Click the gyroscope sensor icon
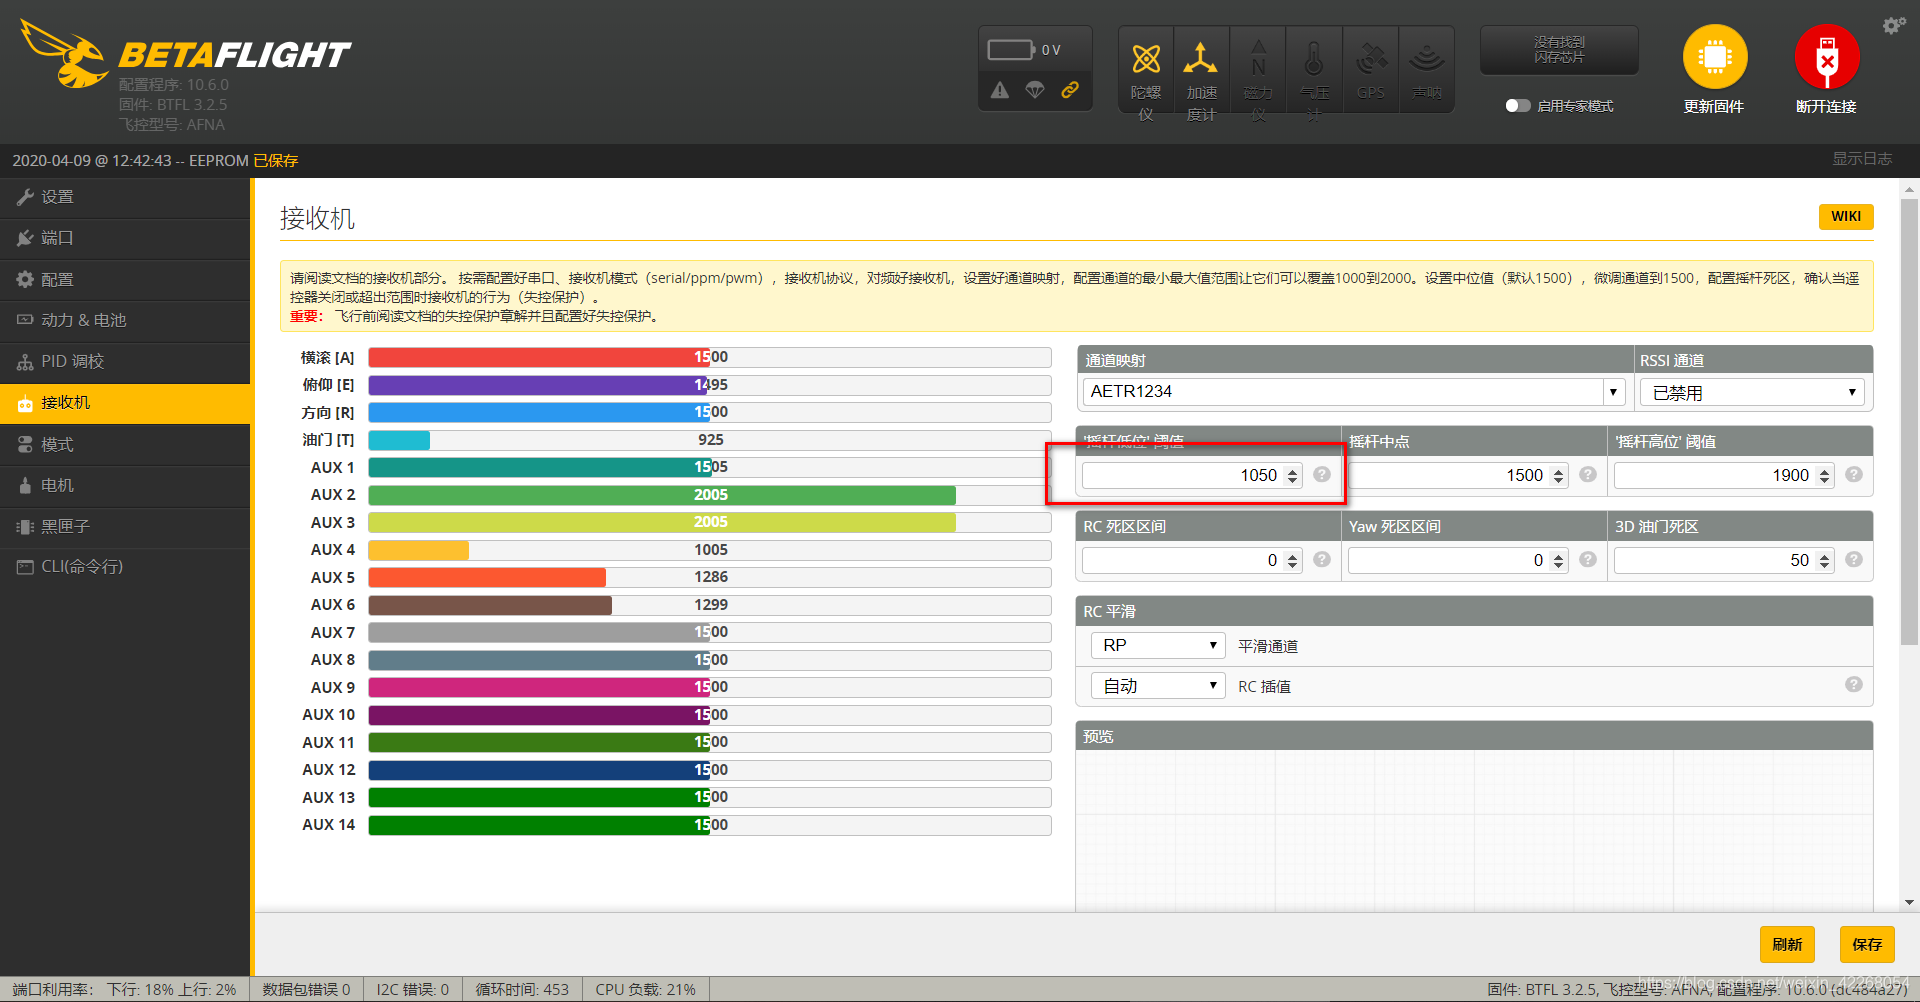The image size is (1920, 1002). point(1146,59)
